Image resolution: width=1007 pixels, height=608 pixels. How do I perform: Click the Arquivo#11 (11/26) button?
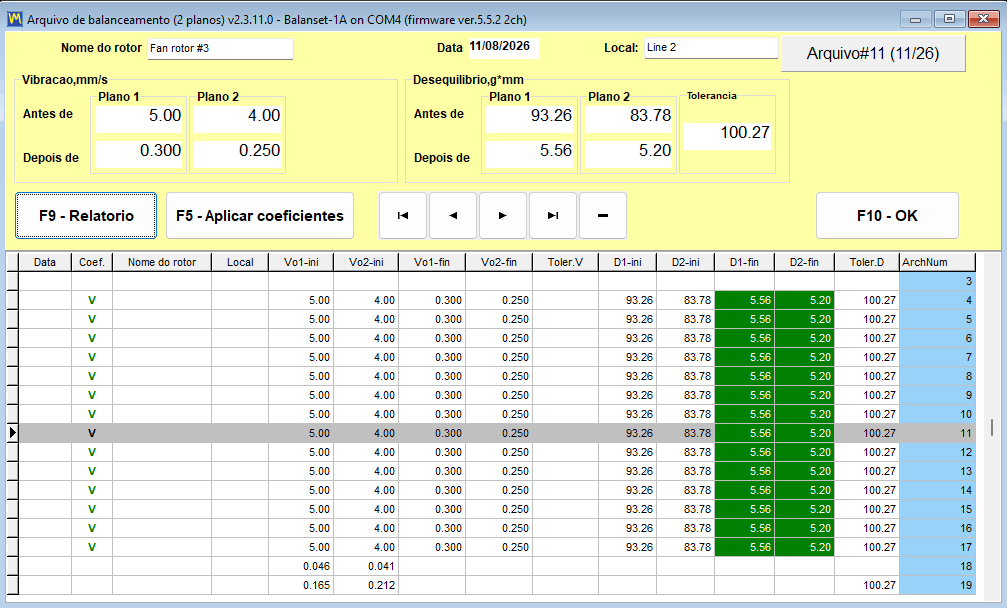pos(873,53)
